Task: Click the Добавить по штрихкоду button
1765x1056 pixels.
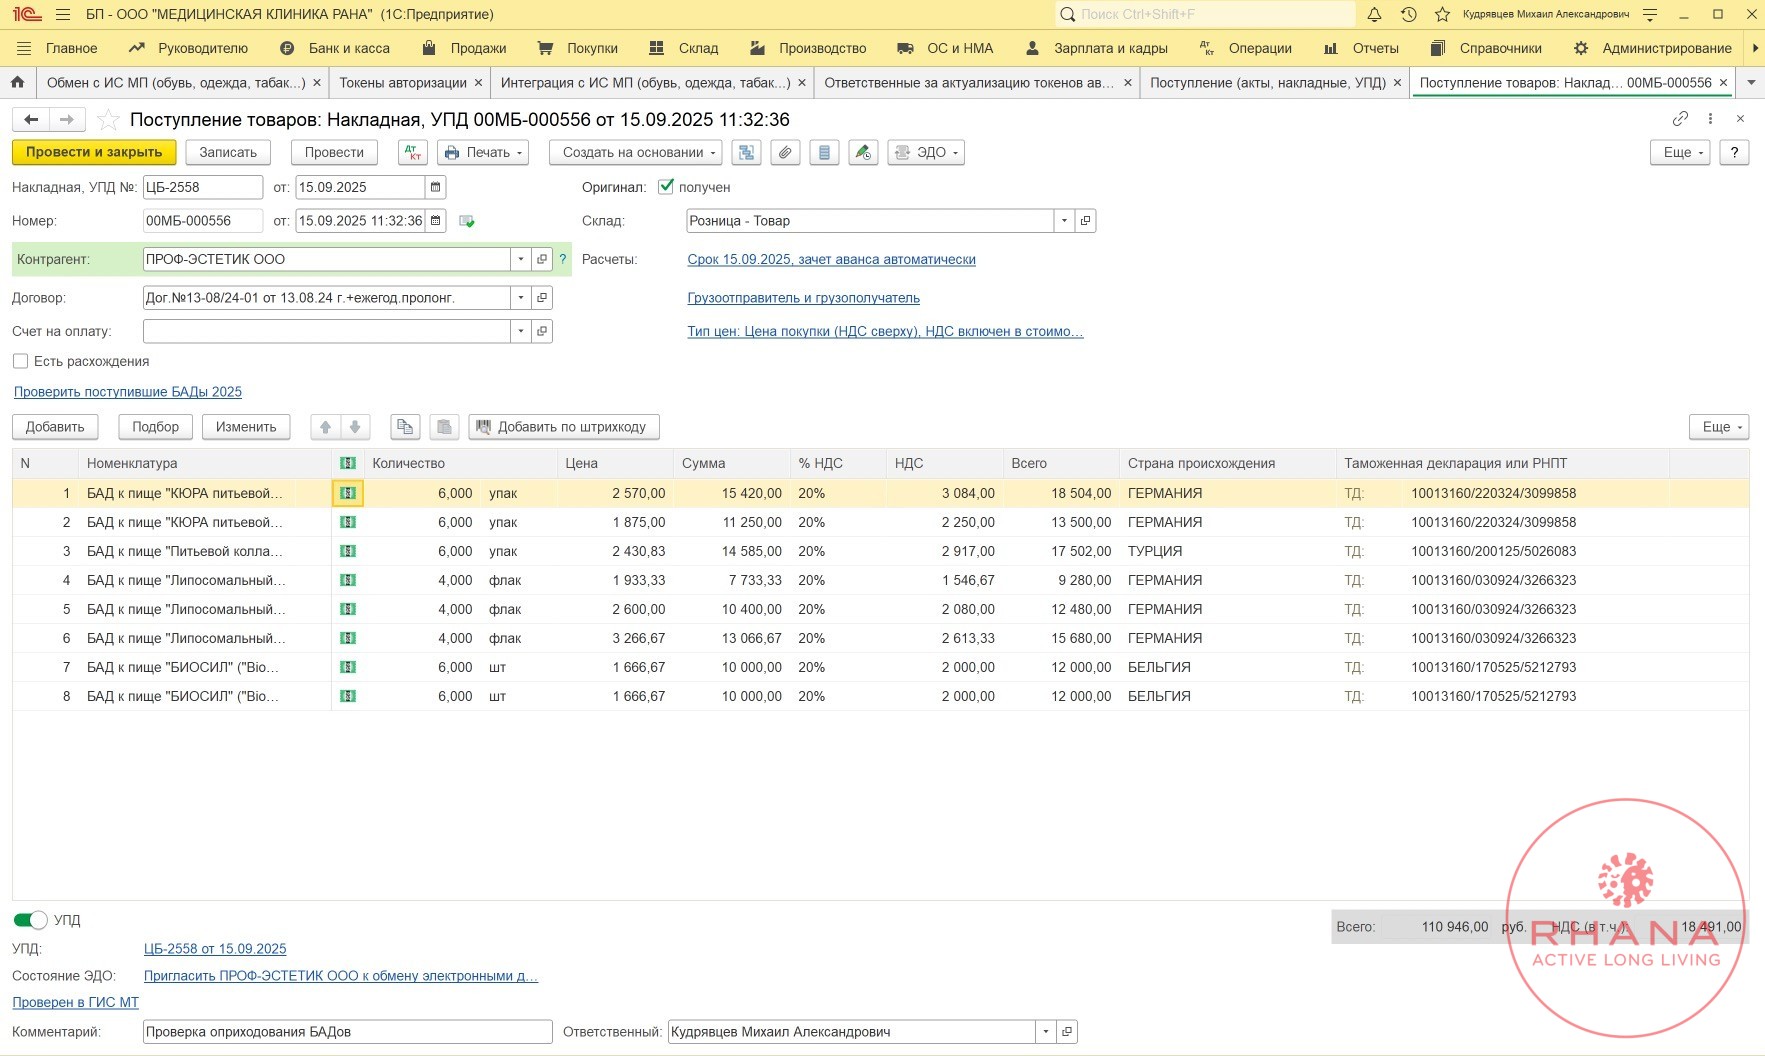Action: [x=563, y=427]
